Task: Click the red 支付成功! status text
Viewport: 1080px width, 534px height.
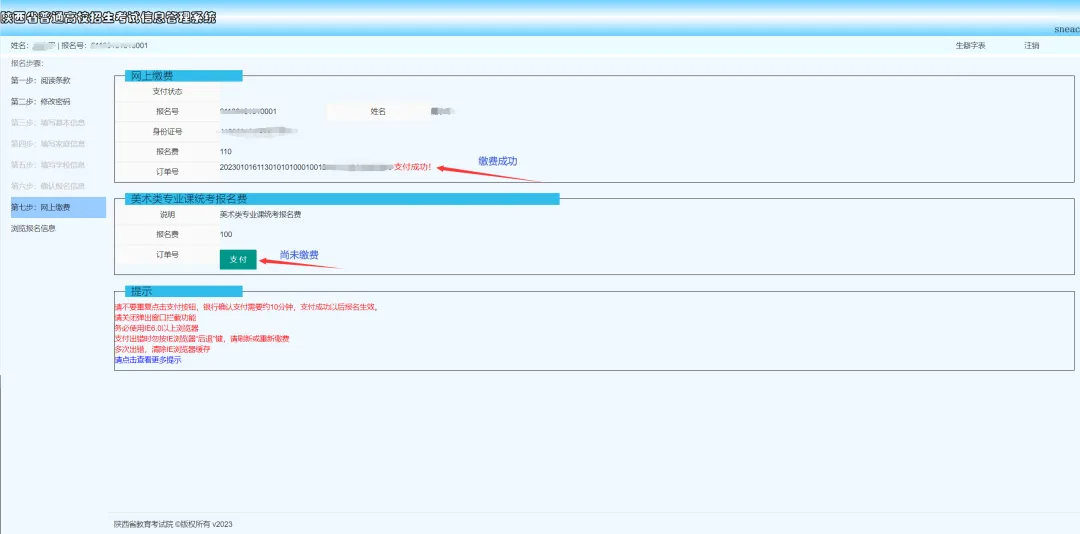Action: [x=413, y=167]
